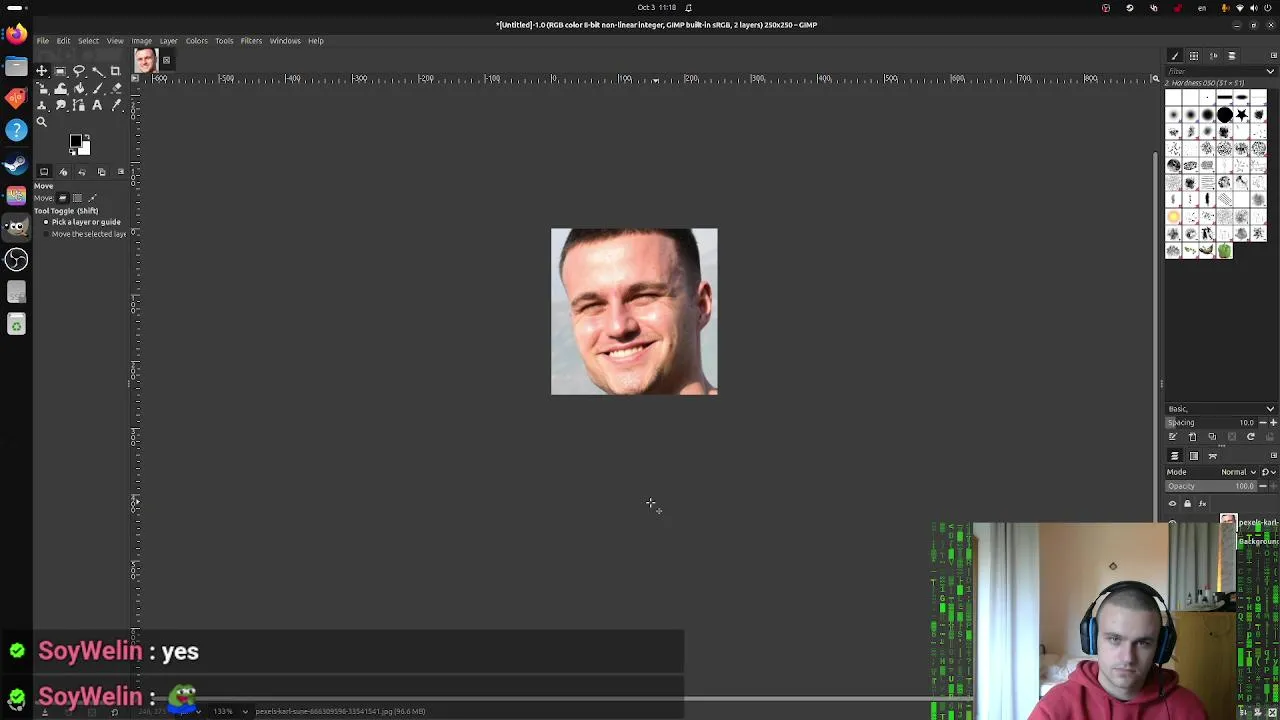The image size is (1280, 720).
Task: Select the Clone stamp tool
Action: 42,105
